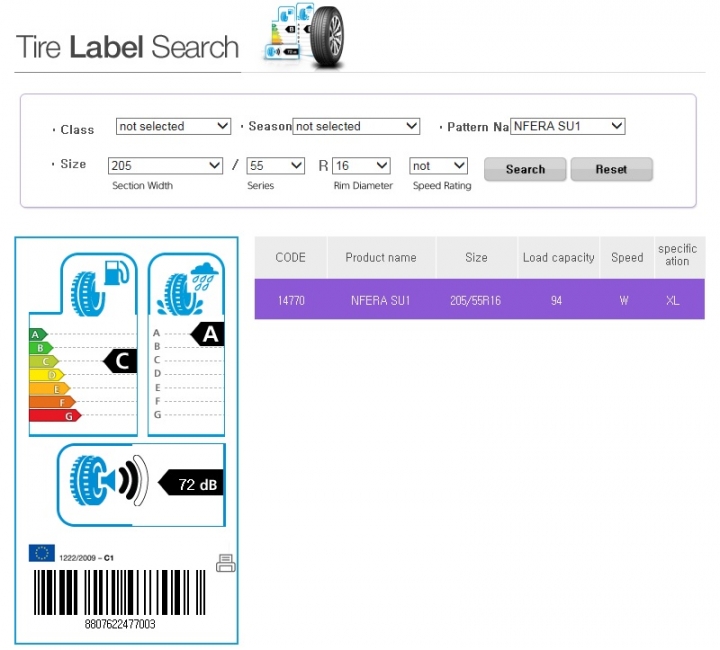Viewport: 720px width, 650px height.
Task: Click the green B fuel efficiency arrow
Action: point(41,348)
